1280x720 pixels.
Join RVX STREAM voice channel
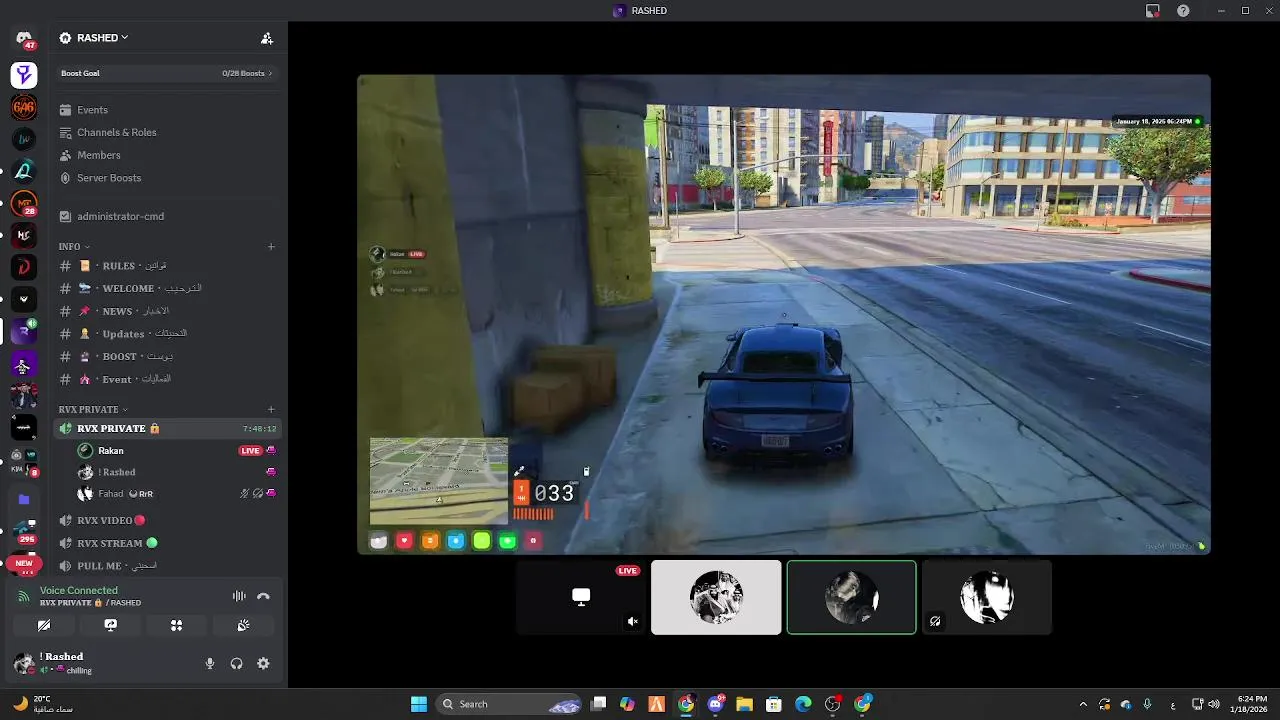coord(168,543)
